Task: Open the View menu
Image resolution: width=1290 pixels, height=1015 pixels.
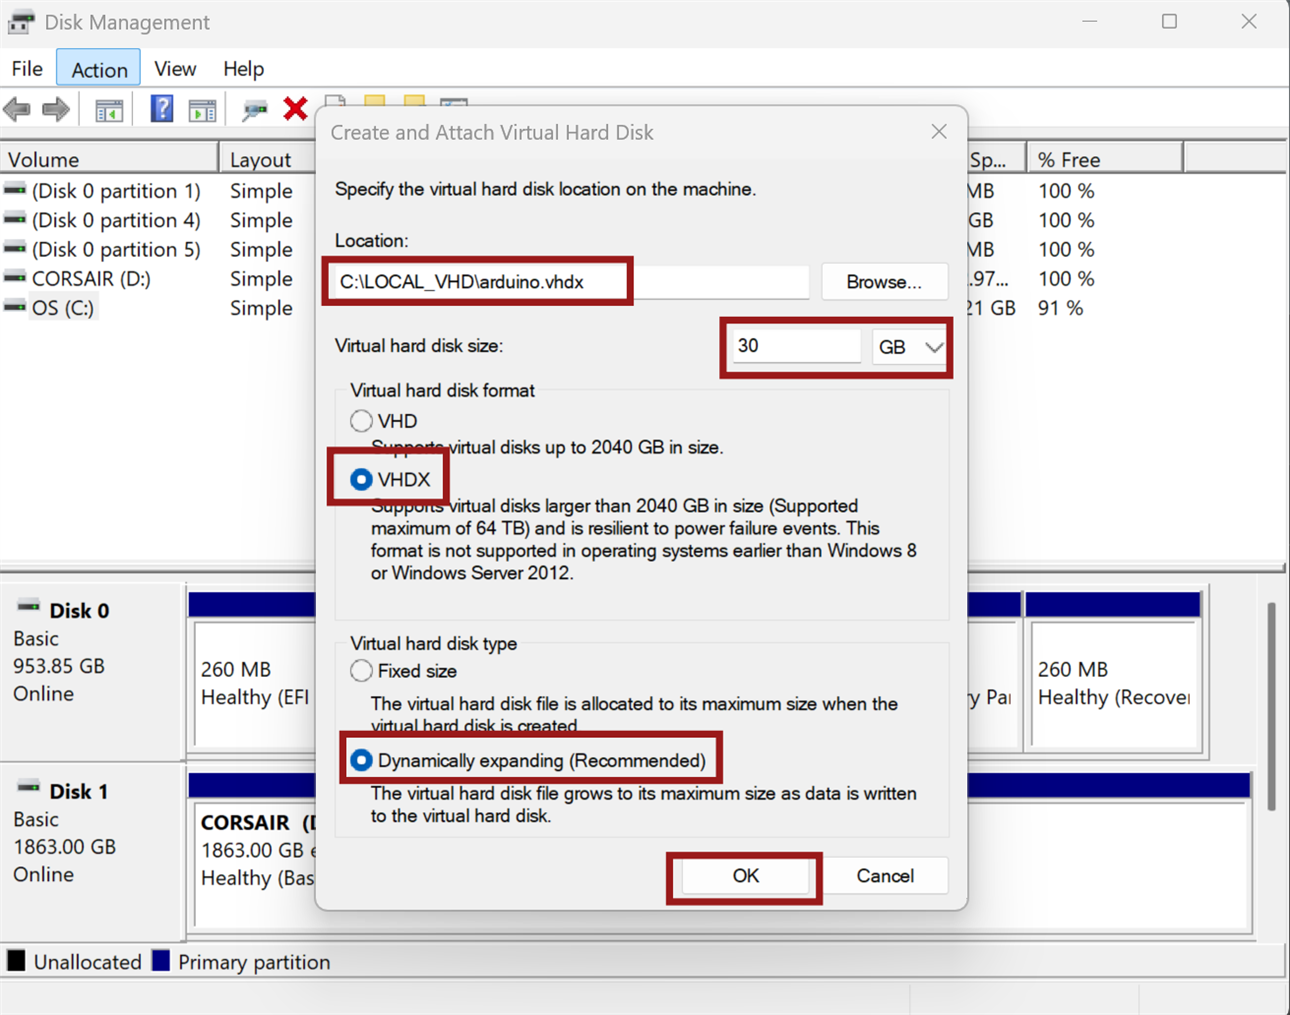Action: point(175,69)
